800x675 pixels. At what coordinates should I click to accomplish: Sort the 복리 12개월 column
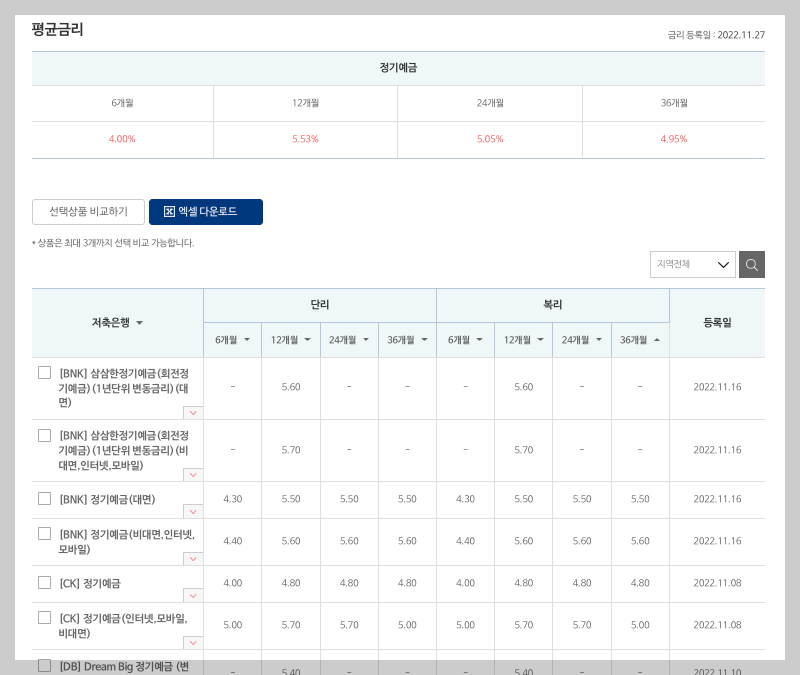541,340
